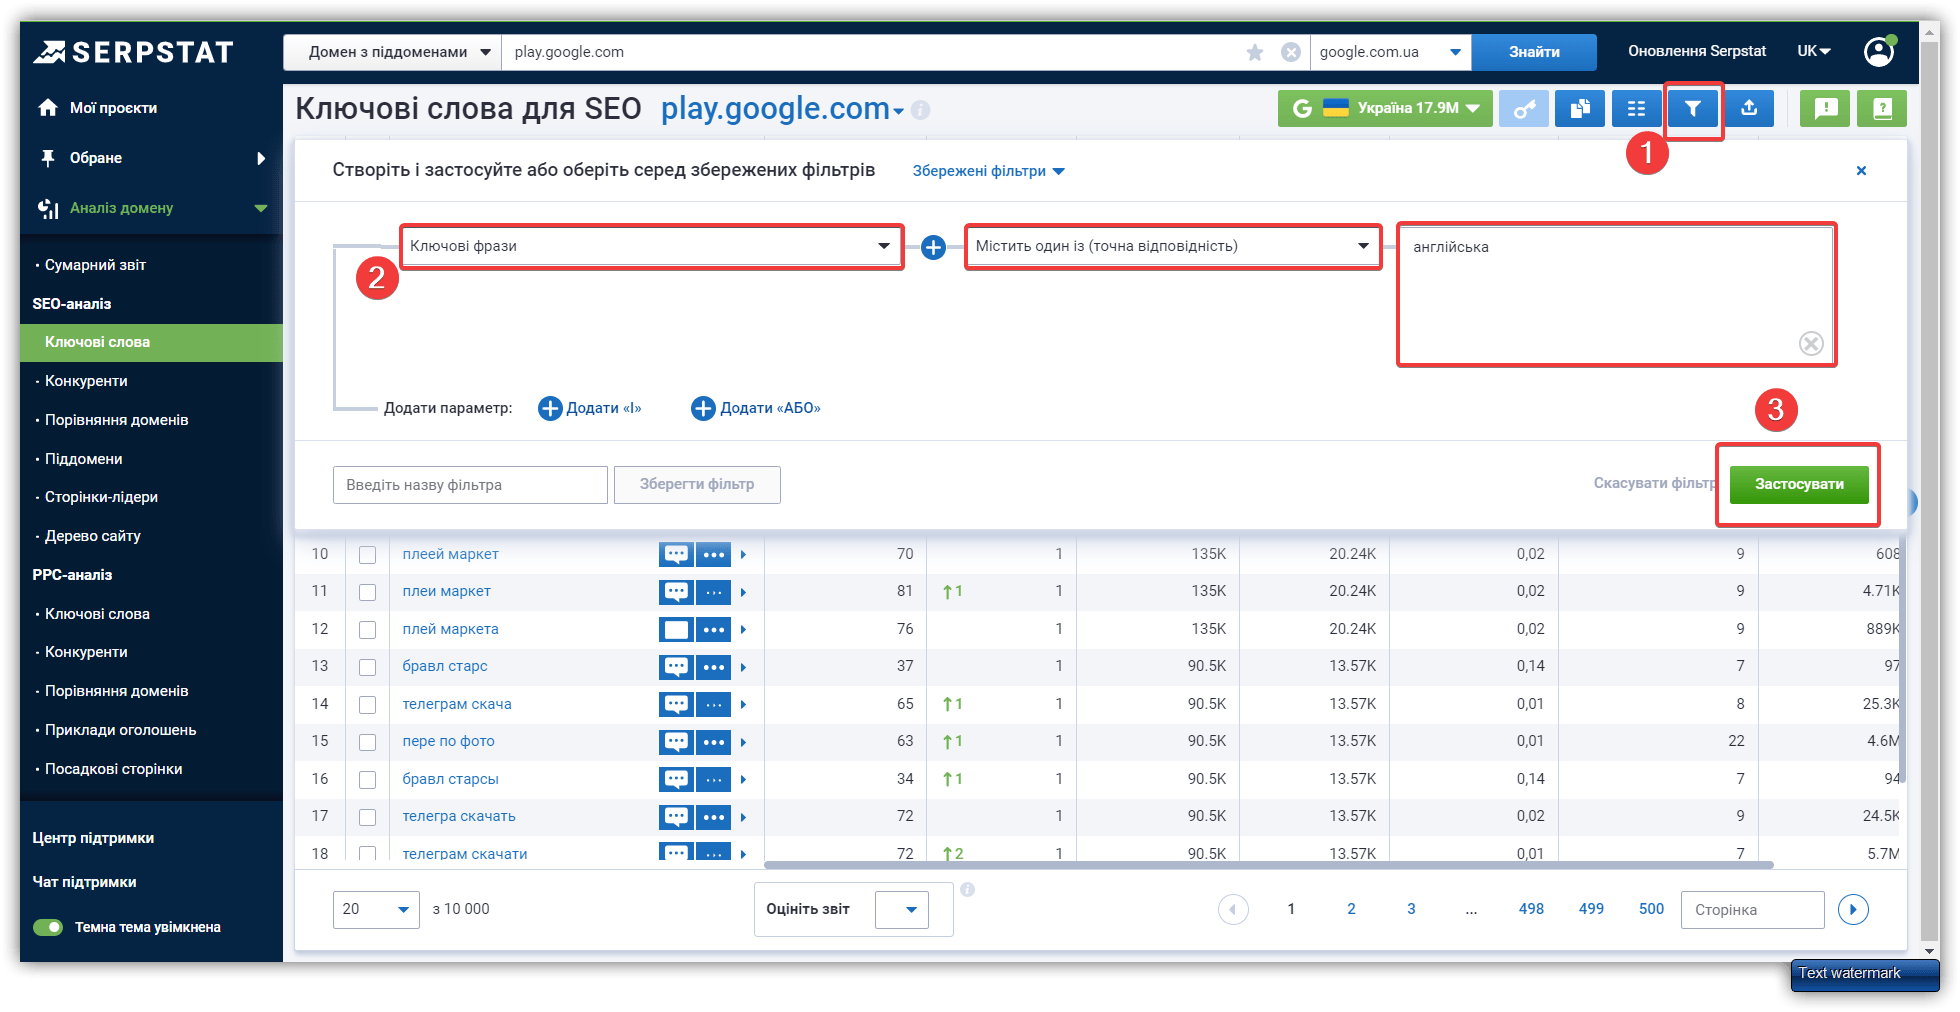Disable the dark theme toggle
This screenshot has width=1960, height=1012.
tap(48, 927)
